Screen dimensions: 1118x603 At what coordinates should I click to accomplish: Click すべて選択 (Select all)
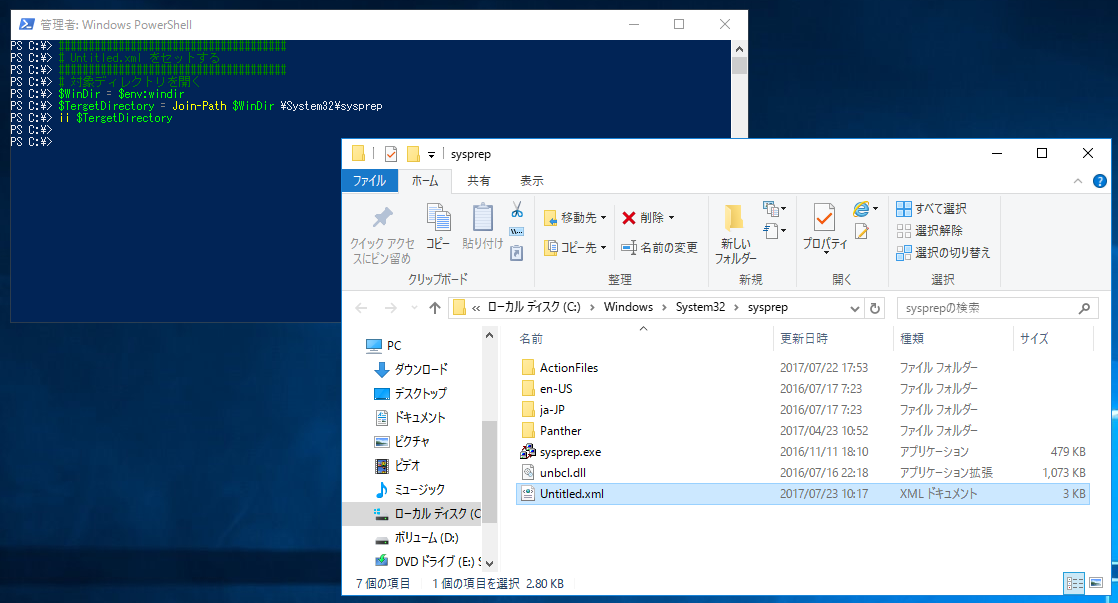pos(931,209)
